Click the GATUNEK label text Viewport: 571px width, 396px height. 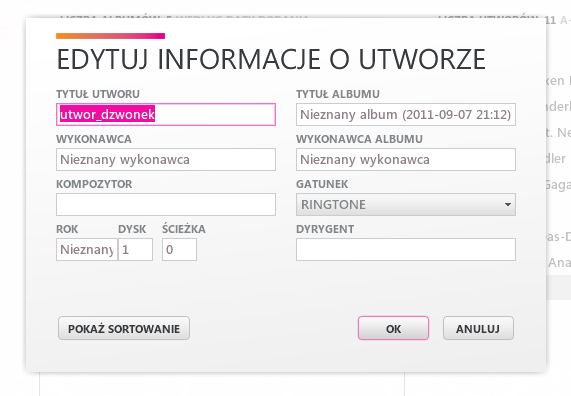(x=322, y=184)
